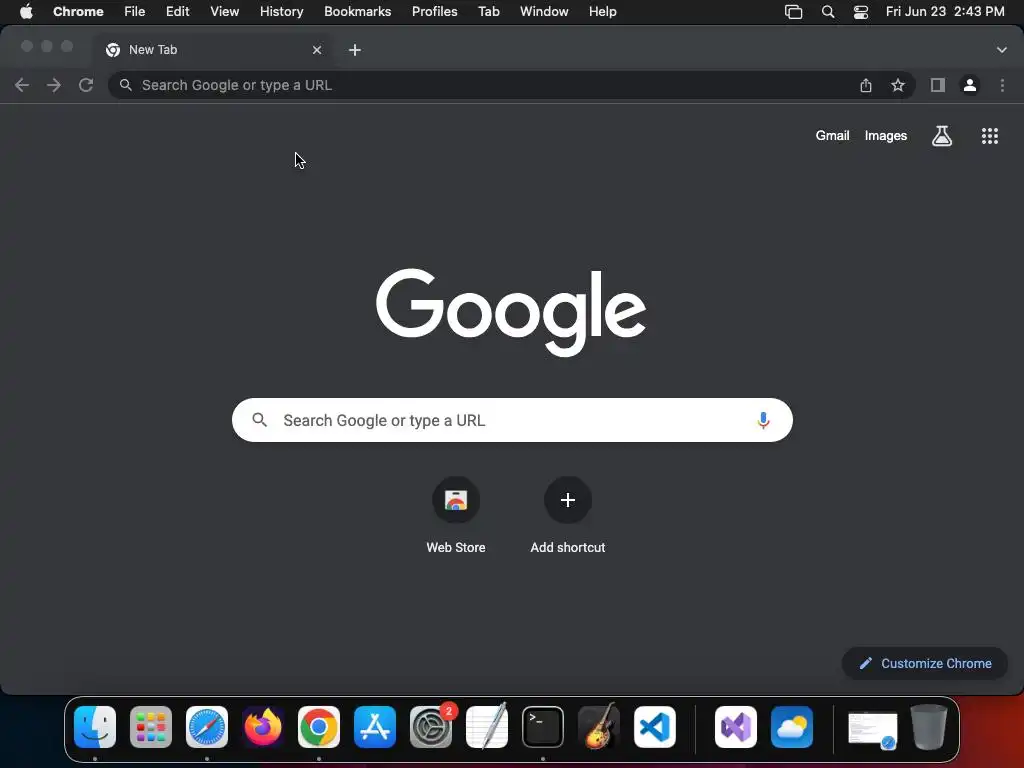Open Launchpad from the Dock
Viewport: 1024px width, 768px height.
151,727
